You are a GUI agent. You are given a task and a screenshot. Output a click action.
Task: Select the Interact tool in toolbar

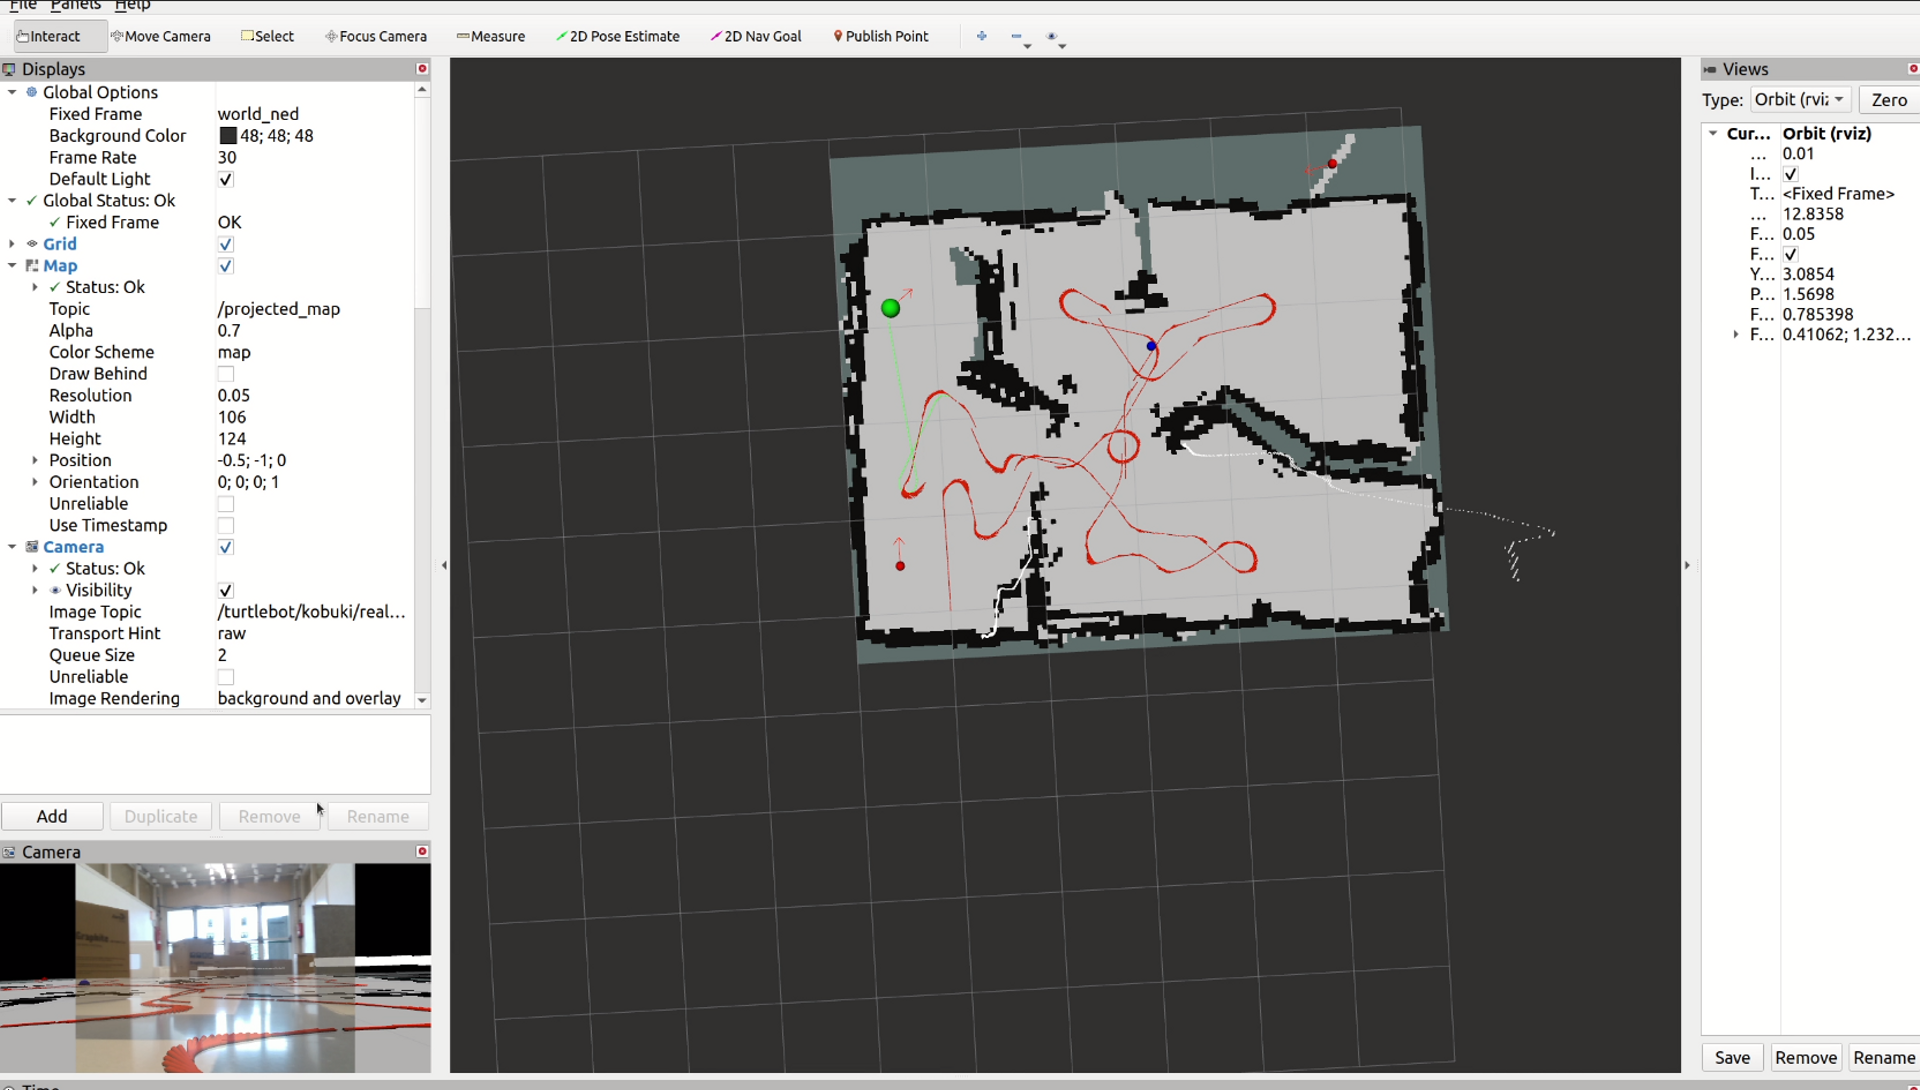(47, 36)
